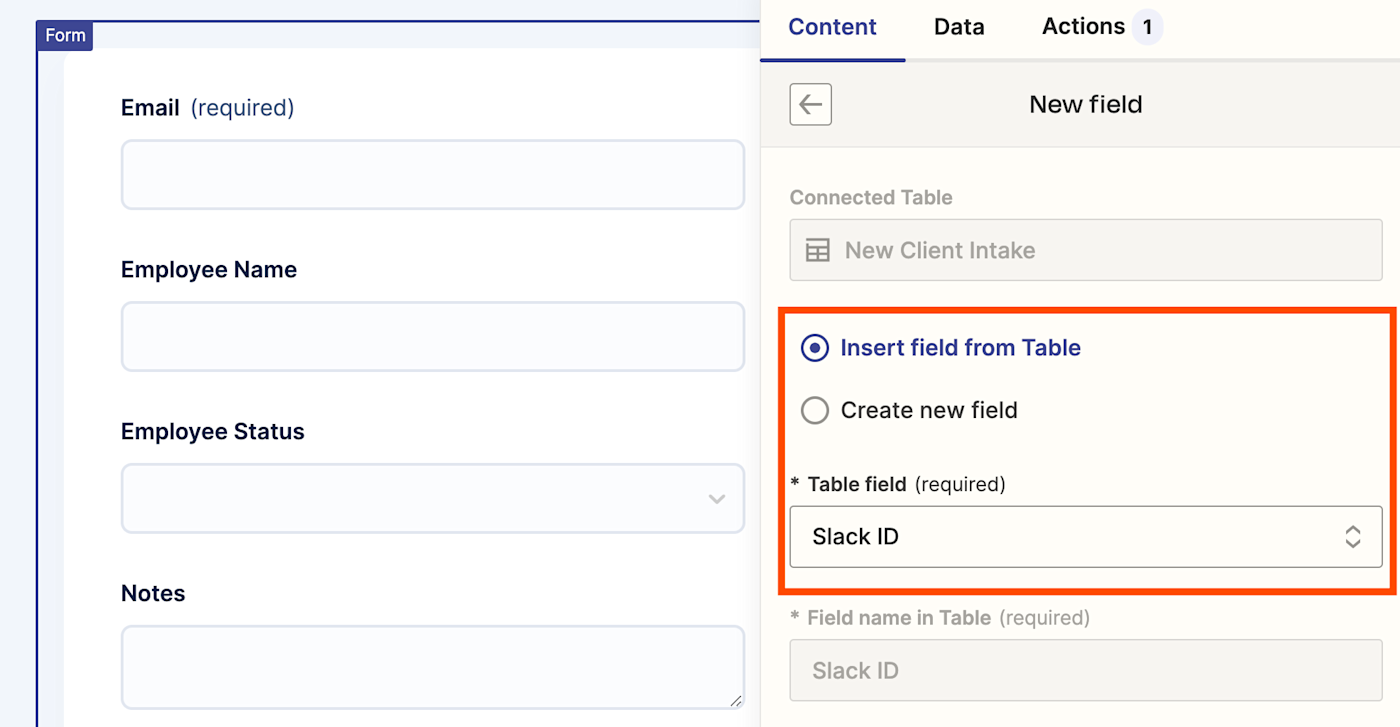The height and width of the screenshot is (727, 1400).
Task: Switch to the Content tab
Action: pos(832,27)
